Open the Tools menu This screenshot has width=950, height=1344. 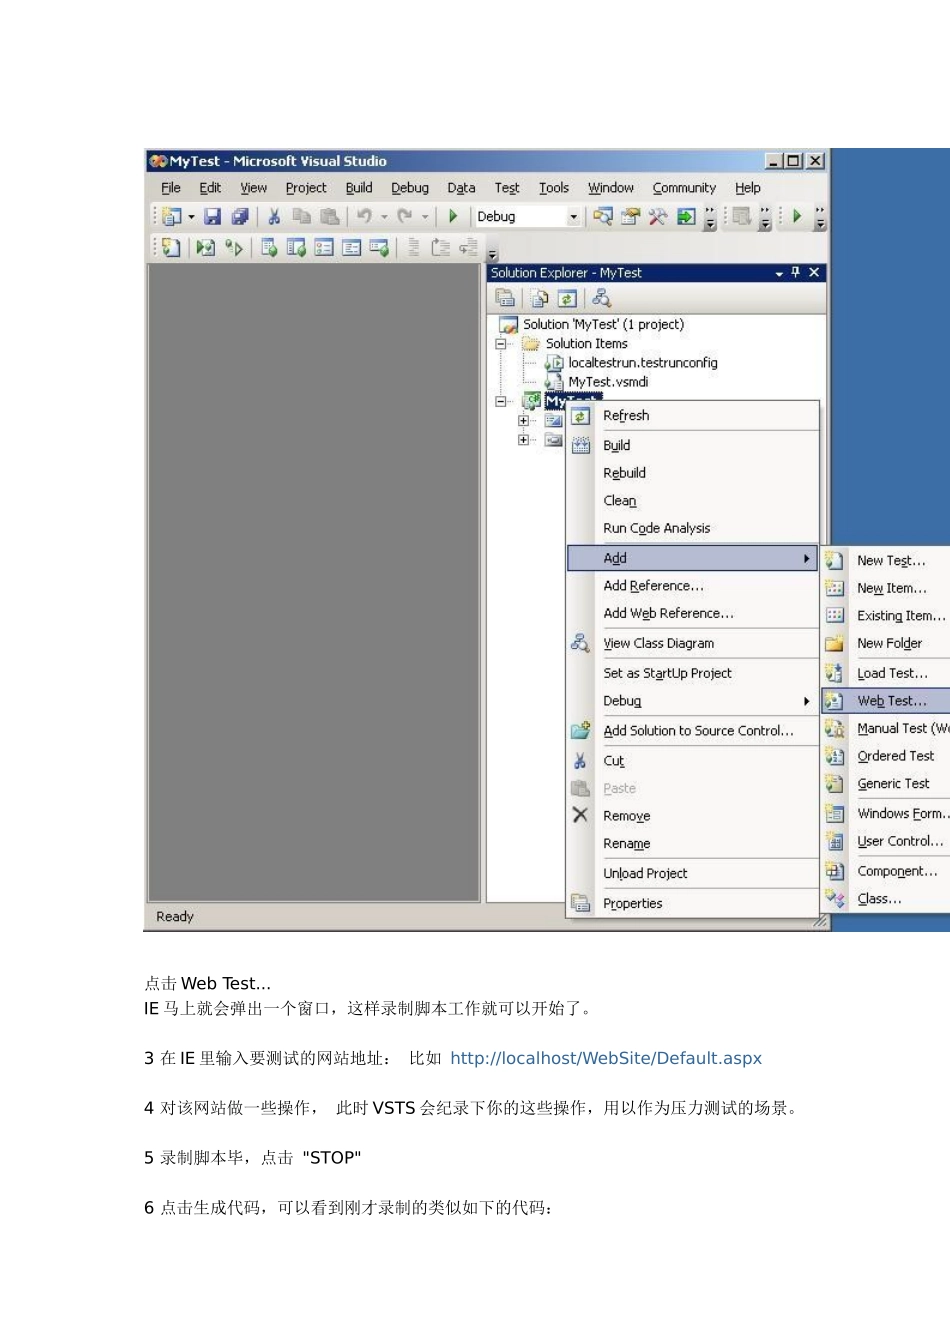[554, 187]
